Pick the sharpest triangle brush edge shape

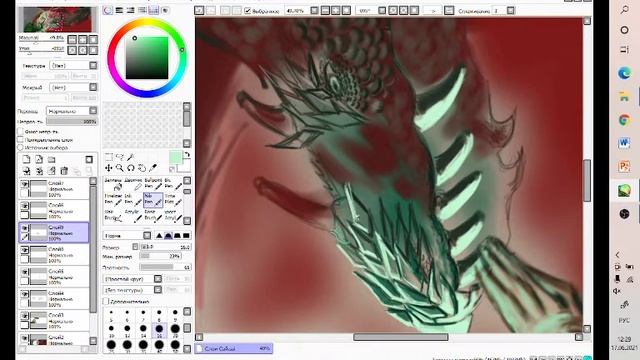coord(159,236)
